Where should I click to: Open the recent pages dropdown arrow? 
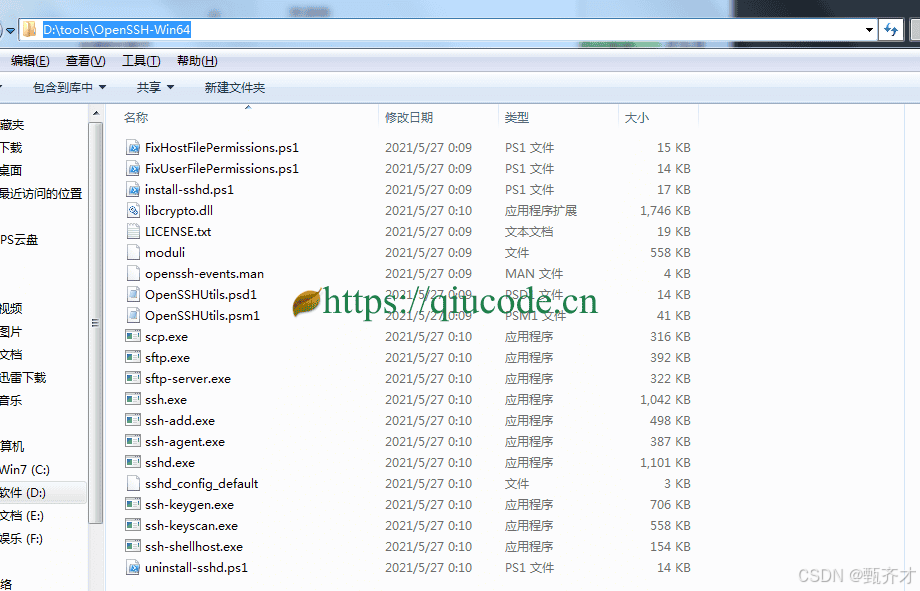[11, 31]
